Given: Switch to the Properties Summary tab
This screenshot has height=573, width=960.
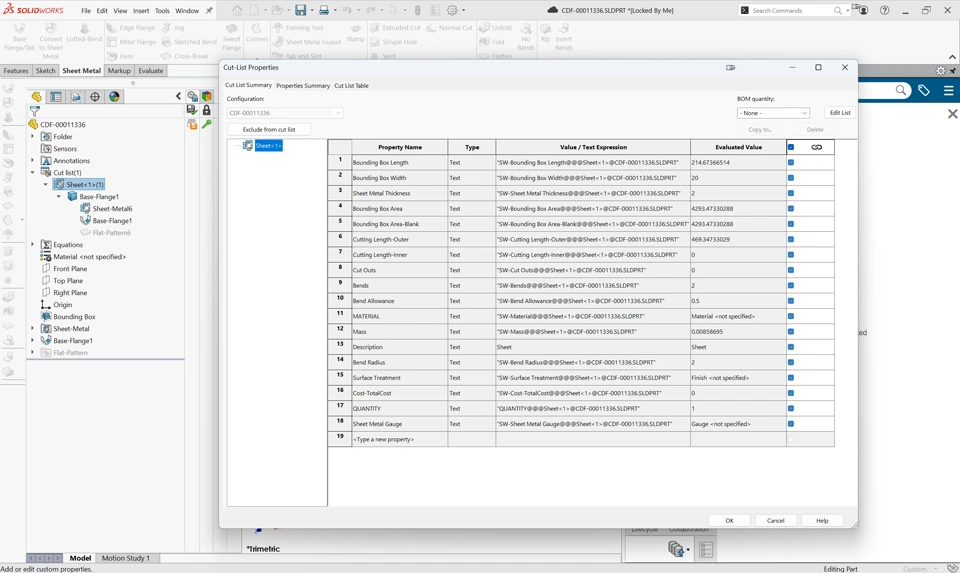Looking at the screenshot, I should [303, 86].
